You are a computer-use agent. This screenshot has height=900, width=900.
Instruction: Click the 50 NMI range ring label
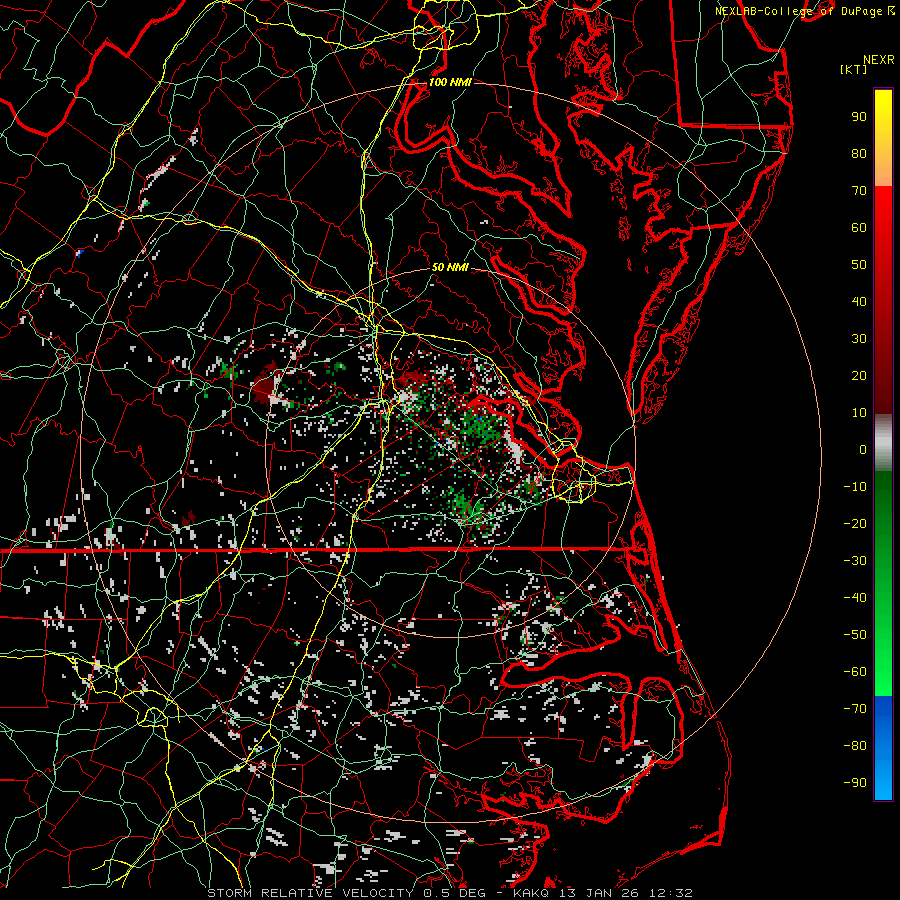click(x=449, y=267)
